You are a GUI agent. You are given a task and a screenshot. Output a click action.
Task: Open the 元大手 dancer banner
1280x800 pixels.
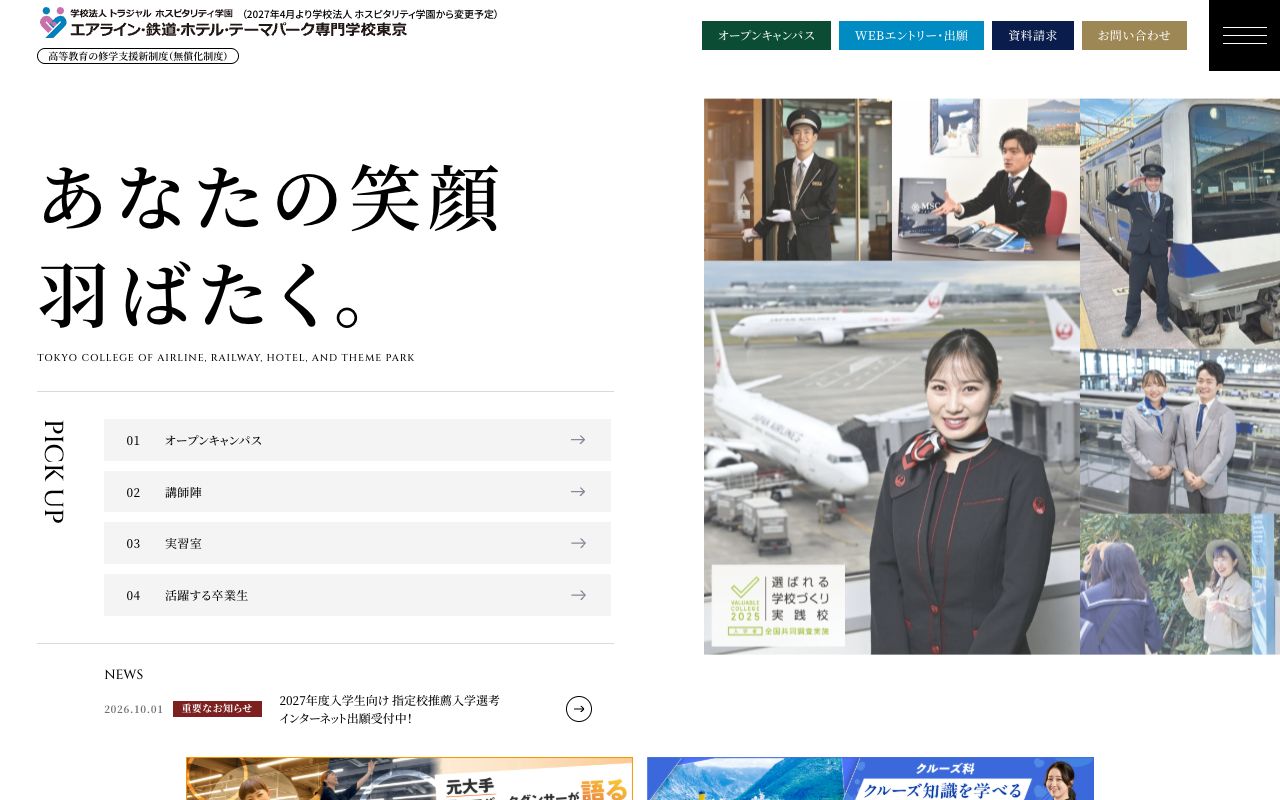click(x=409, y=779)
